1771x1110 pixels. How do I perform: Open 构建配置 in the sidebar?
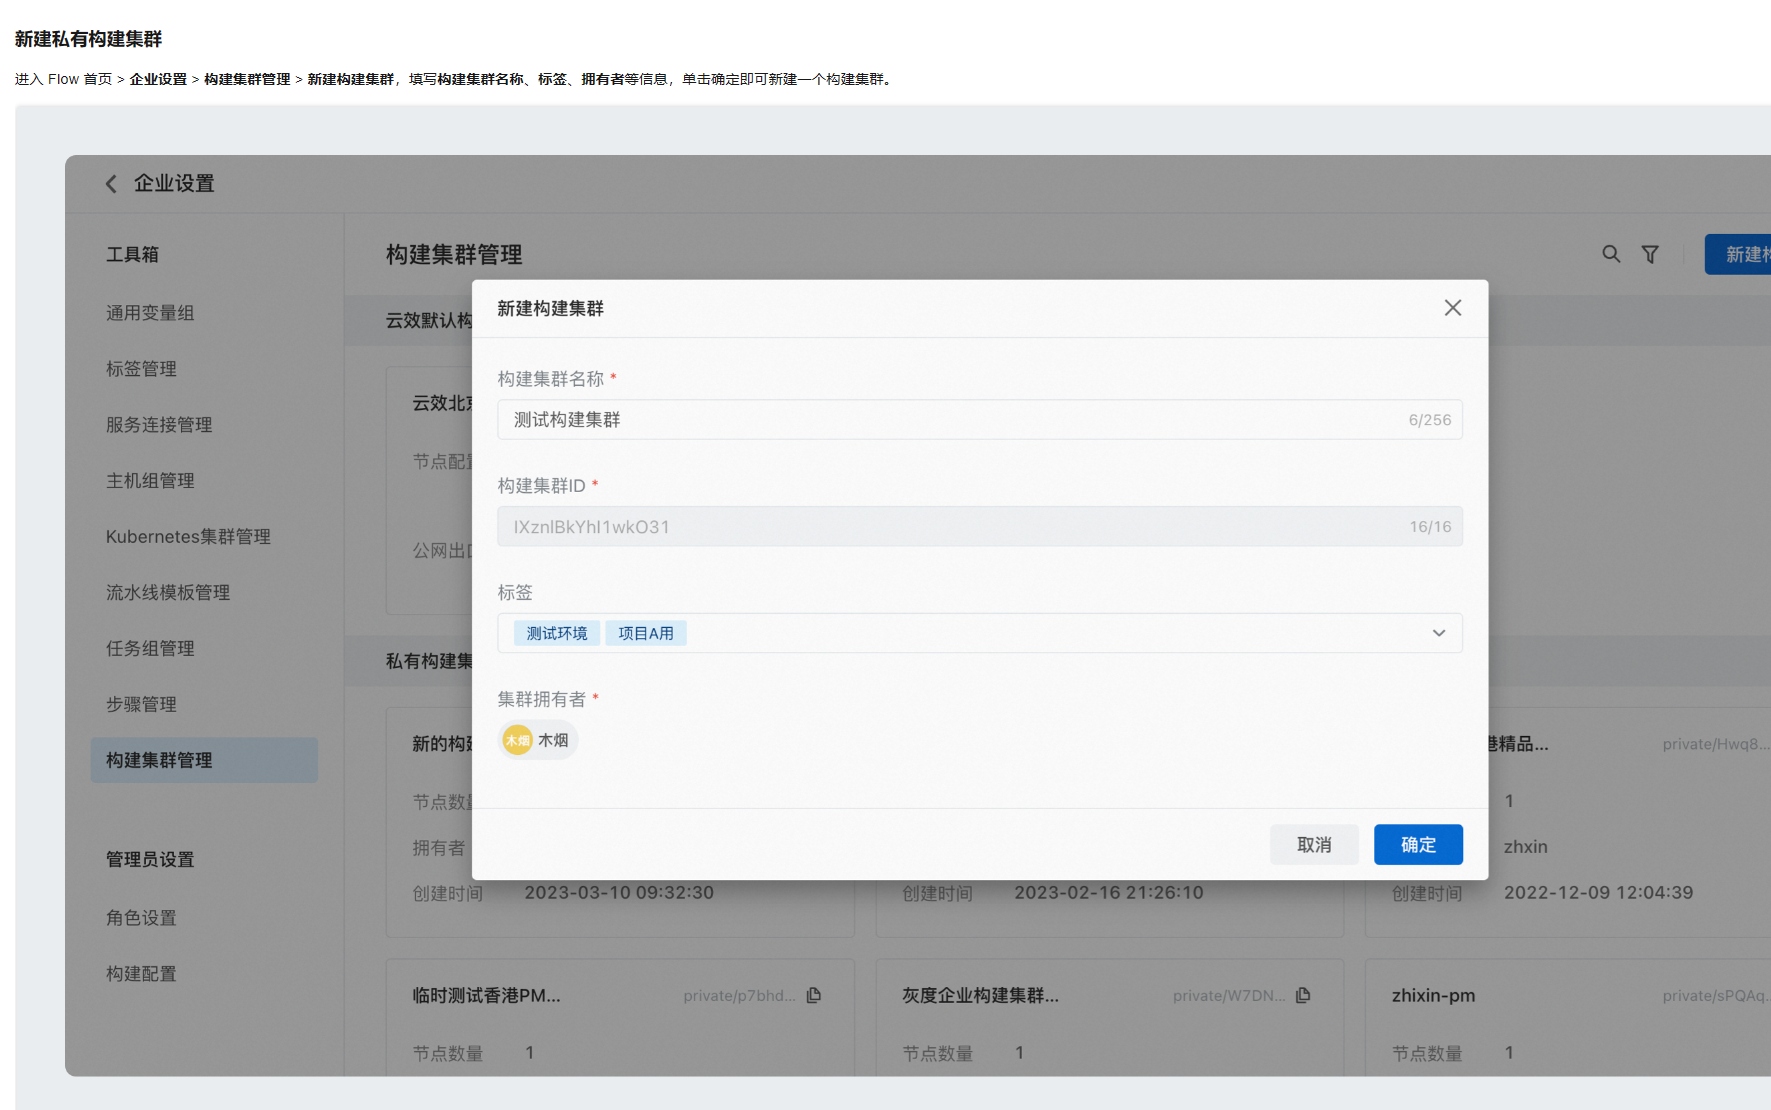coord(141,974)
